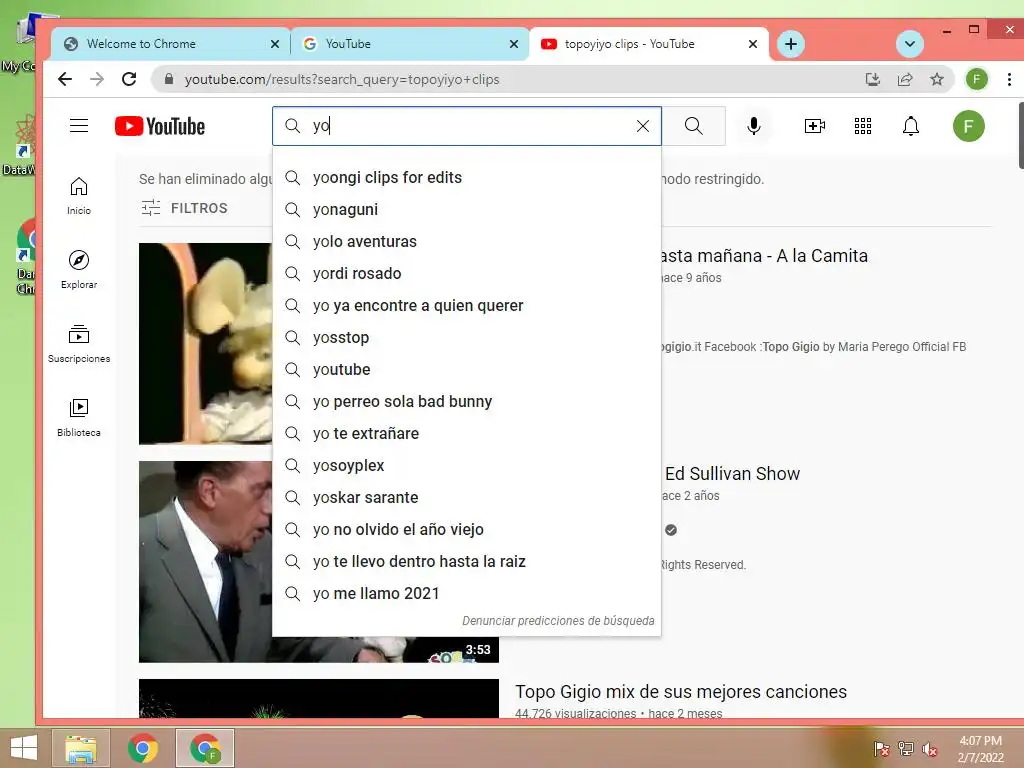Click the page vertical scrollbar
Screen dimensions: 1024x768
click(1021, 135)
